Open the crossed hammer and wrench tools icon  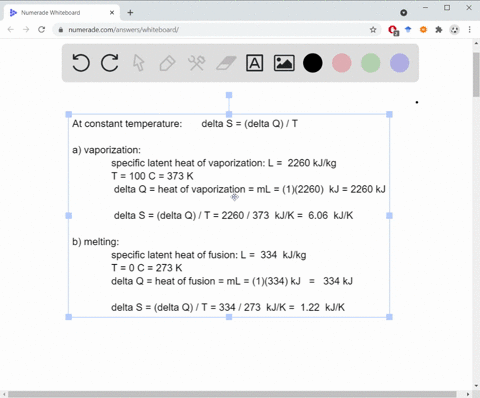coord(197,63)
